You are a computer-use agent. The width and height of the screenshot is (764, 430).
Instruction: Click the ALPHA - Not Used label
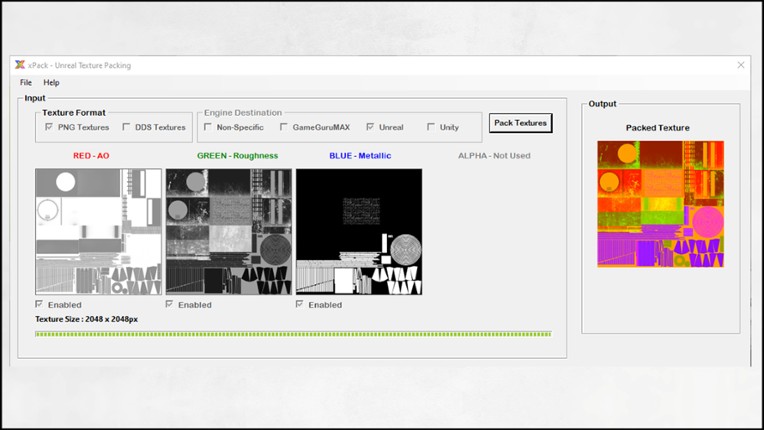[494, 156]
